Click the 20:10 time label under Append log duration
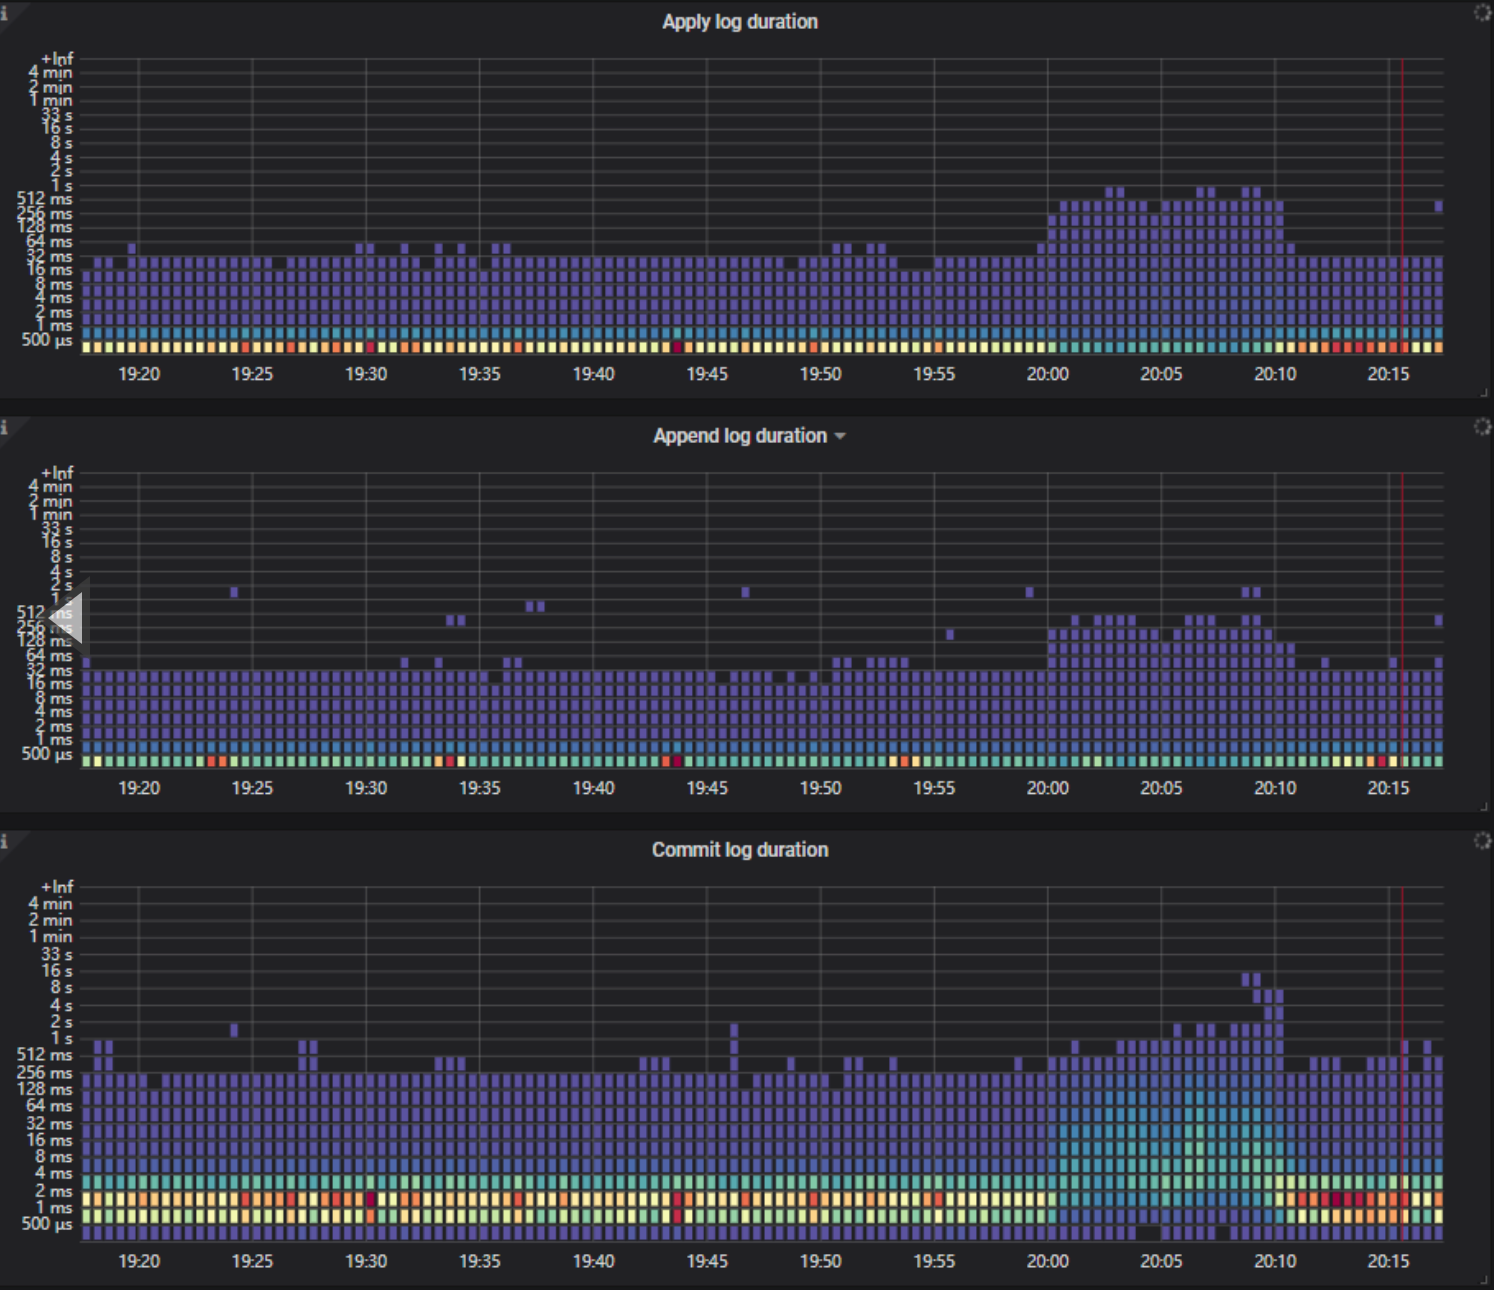This screenshot has width=1494, height=1290. pyautogui.click(x=1275, y=788)
